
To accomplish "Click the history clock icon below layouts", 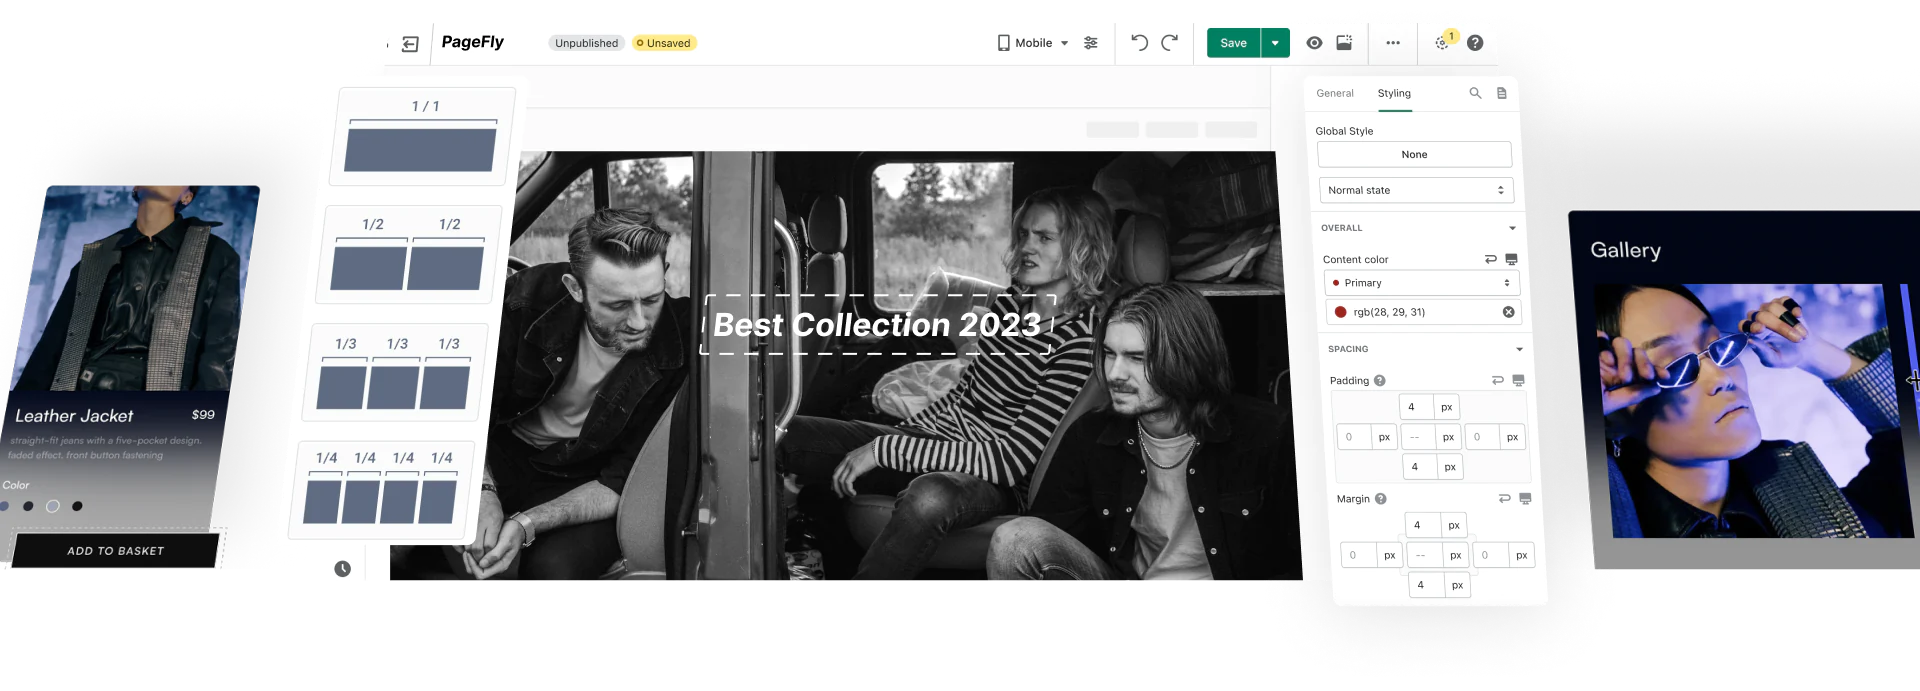I will pos(342,568).
